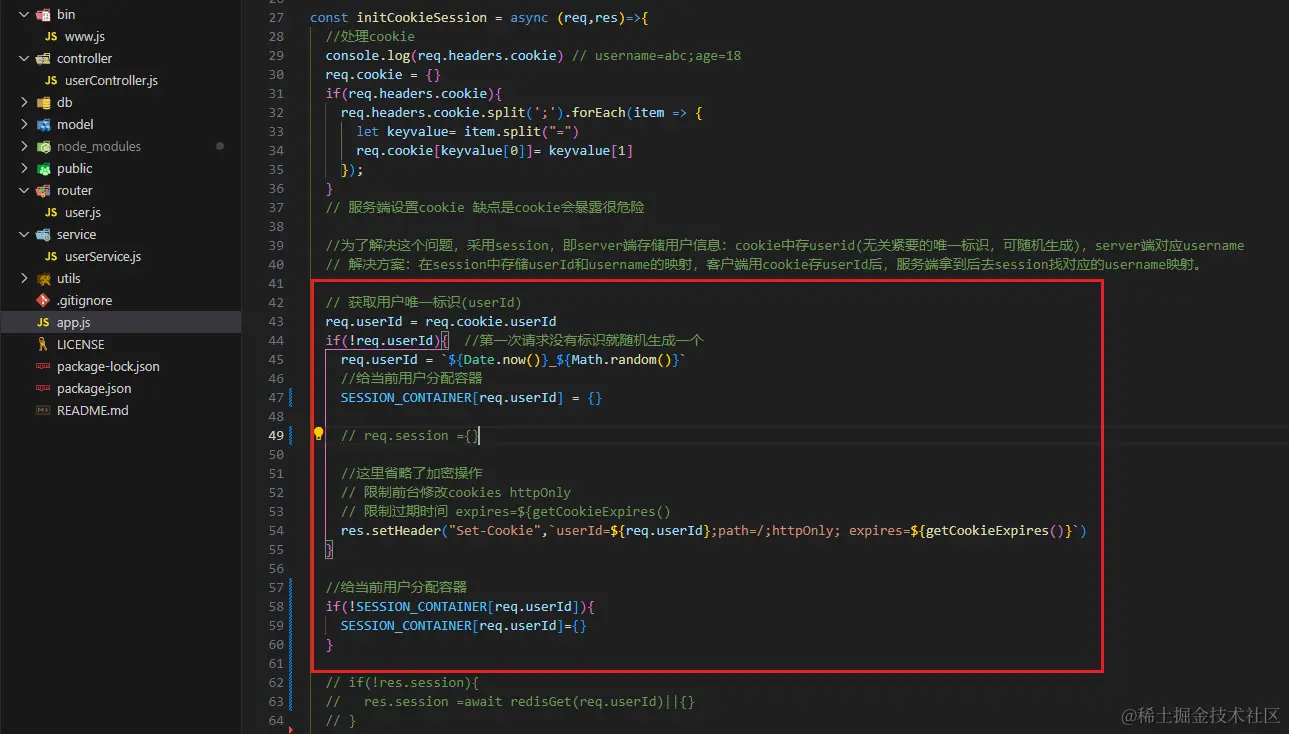Click "Math.random" on line 45
1289x734 pixels.
click(614, 359)
